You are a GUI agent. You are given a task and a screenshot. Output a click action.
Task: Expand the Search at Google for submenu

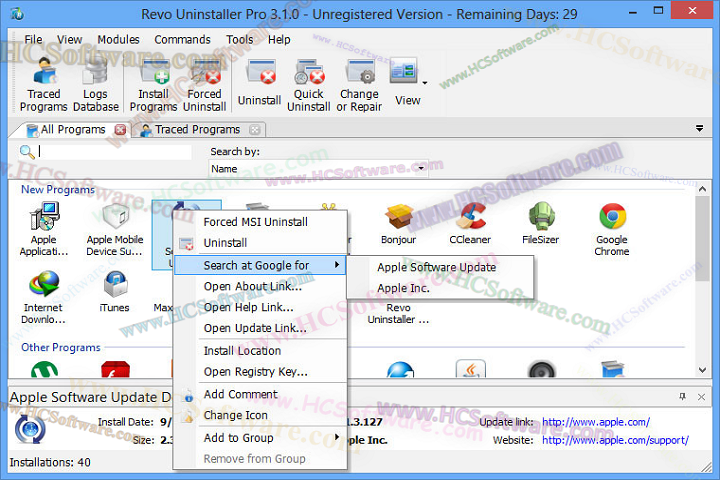click(x=260, y=265)
